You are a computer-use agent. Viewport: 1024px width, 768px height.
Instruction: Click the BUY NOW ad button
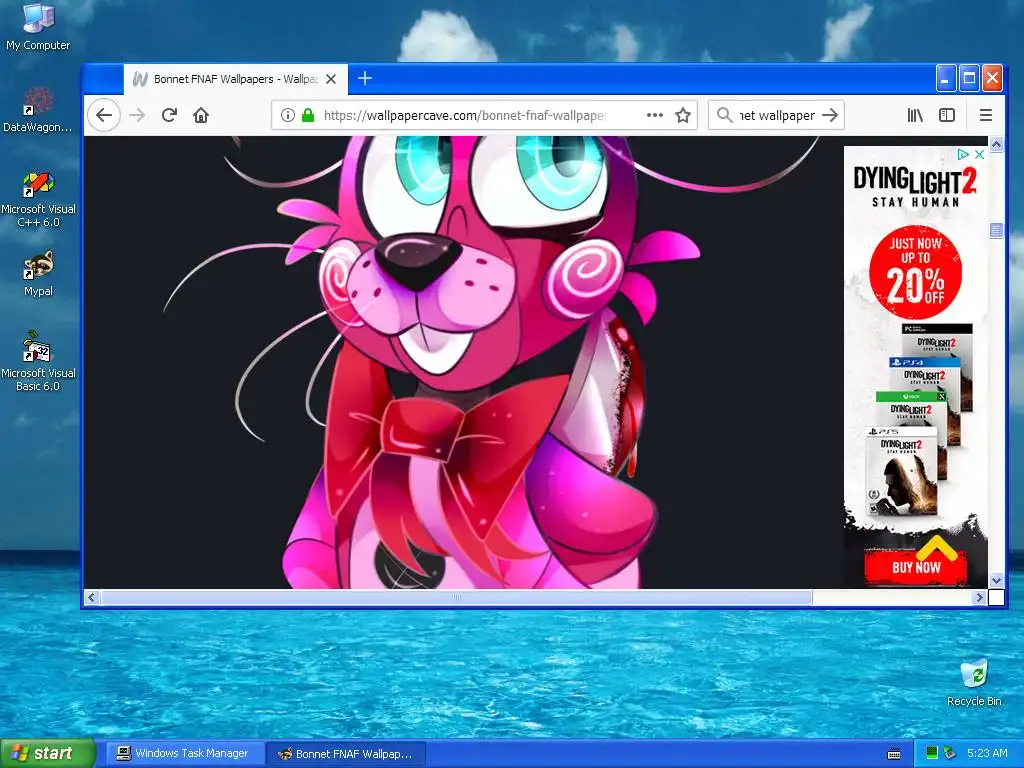pyautogui.click(x=916, y=567)
